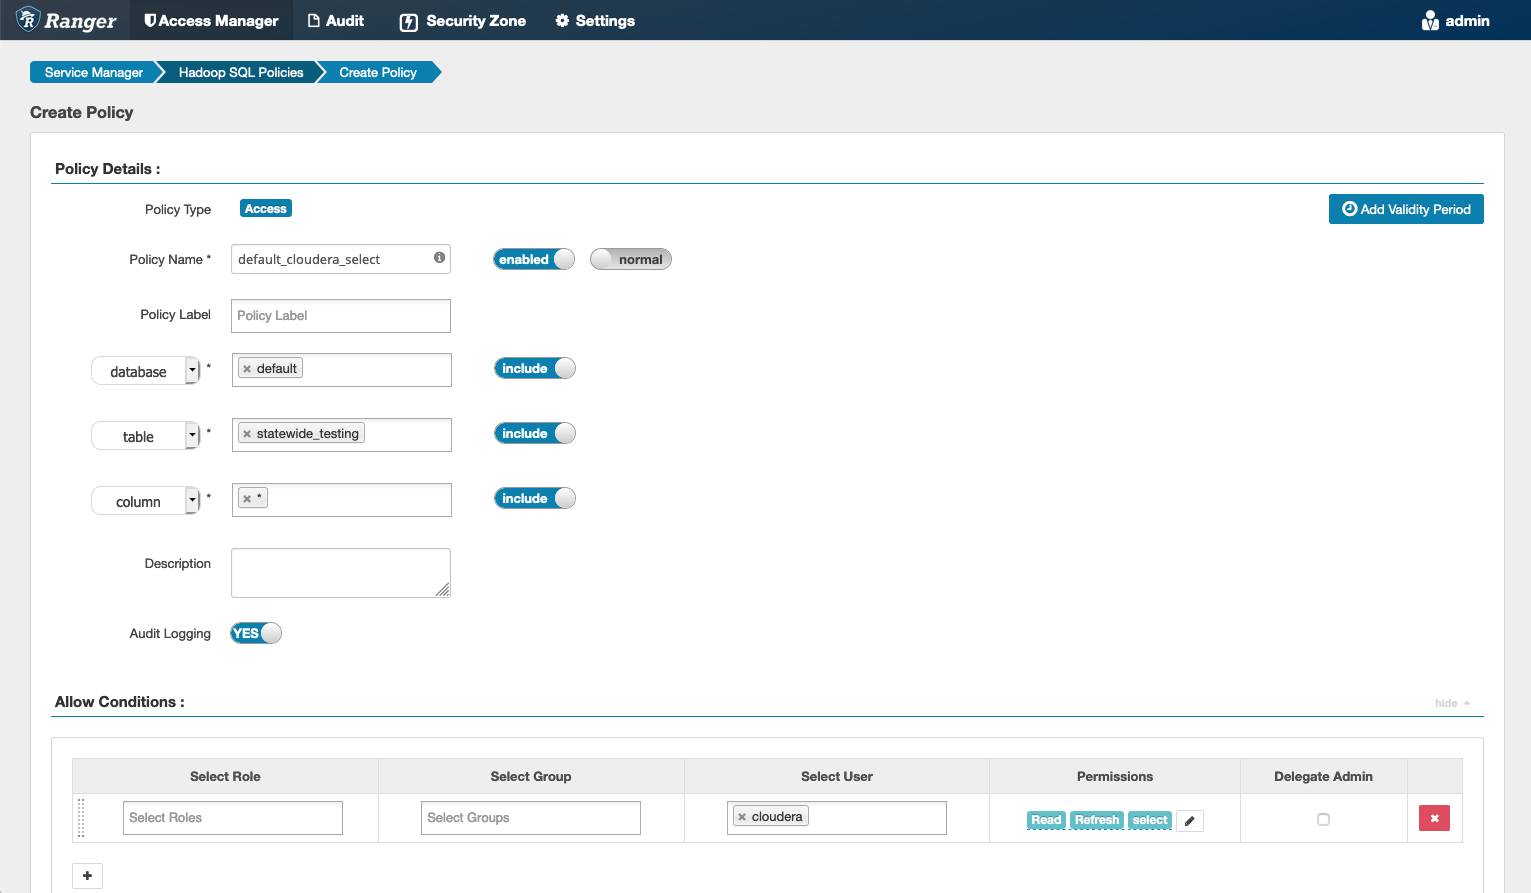Image resolution: width=1531 pixels, height=893 pixels.
Task: Click the Add Validity Period button
Action: tap(1405, 209)
